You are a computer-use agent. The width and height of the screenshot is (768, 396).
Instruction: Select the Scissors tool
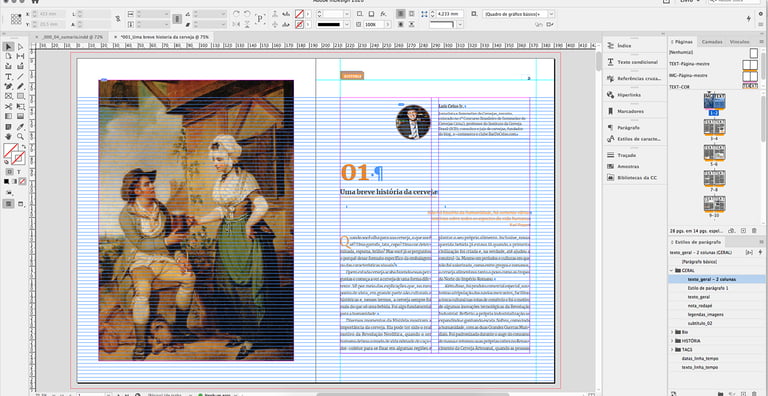coord(8,106)
